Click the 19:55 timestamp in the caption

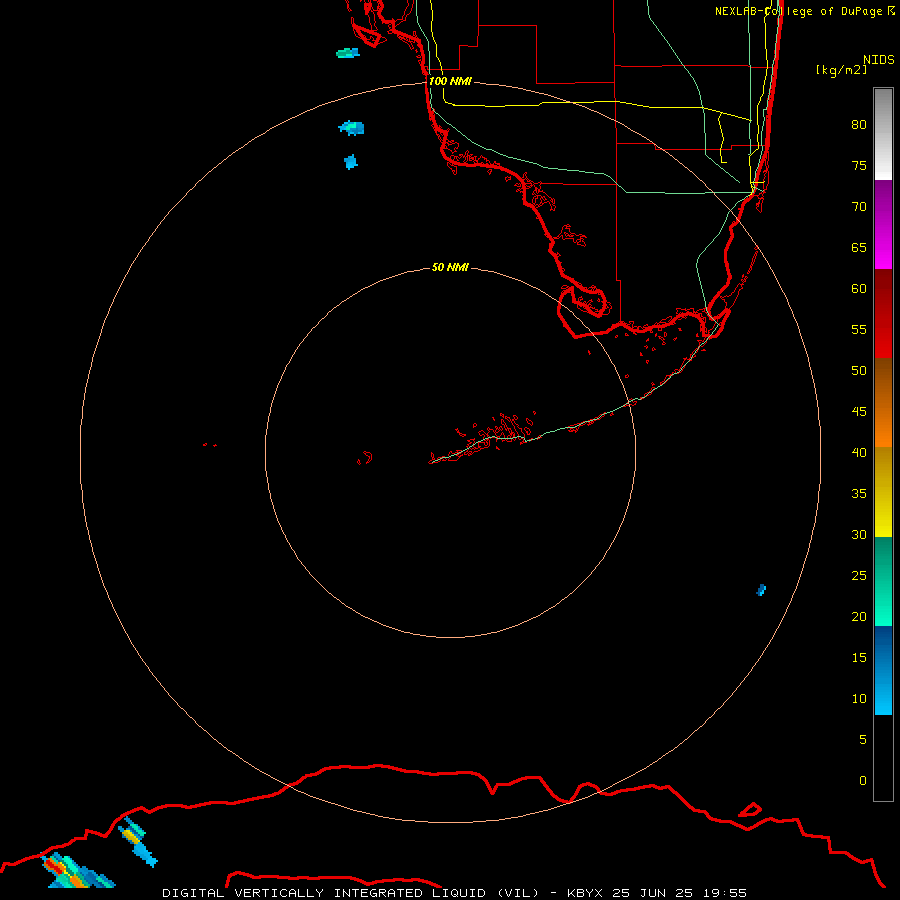pos(723,893)
